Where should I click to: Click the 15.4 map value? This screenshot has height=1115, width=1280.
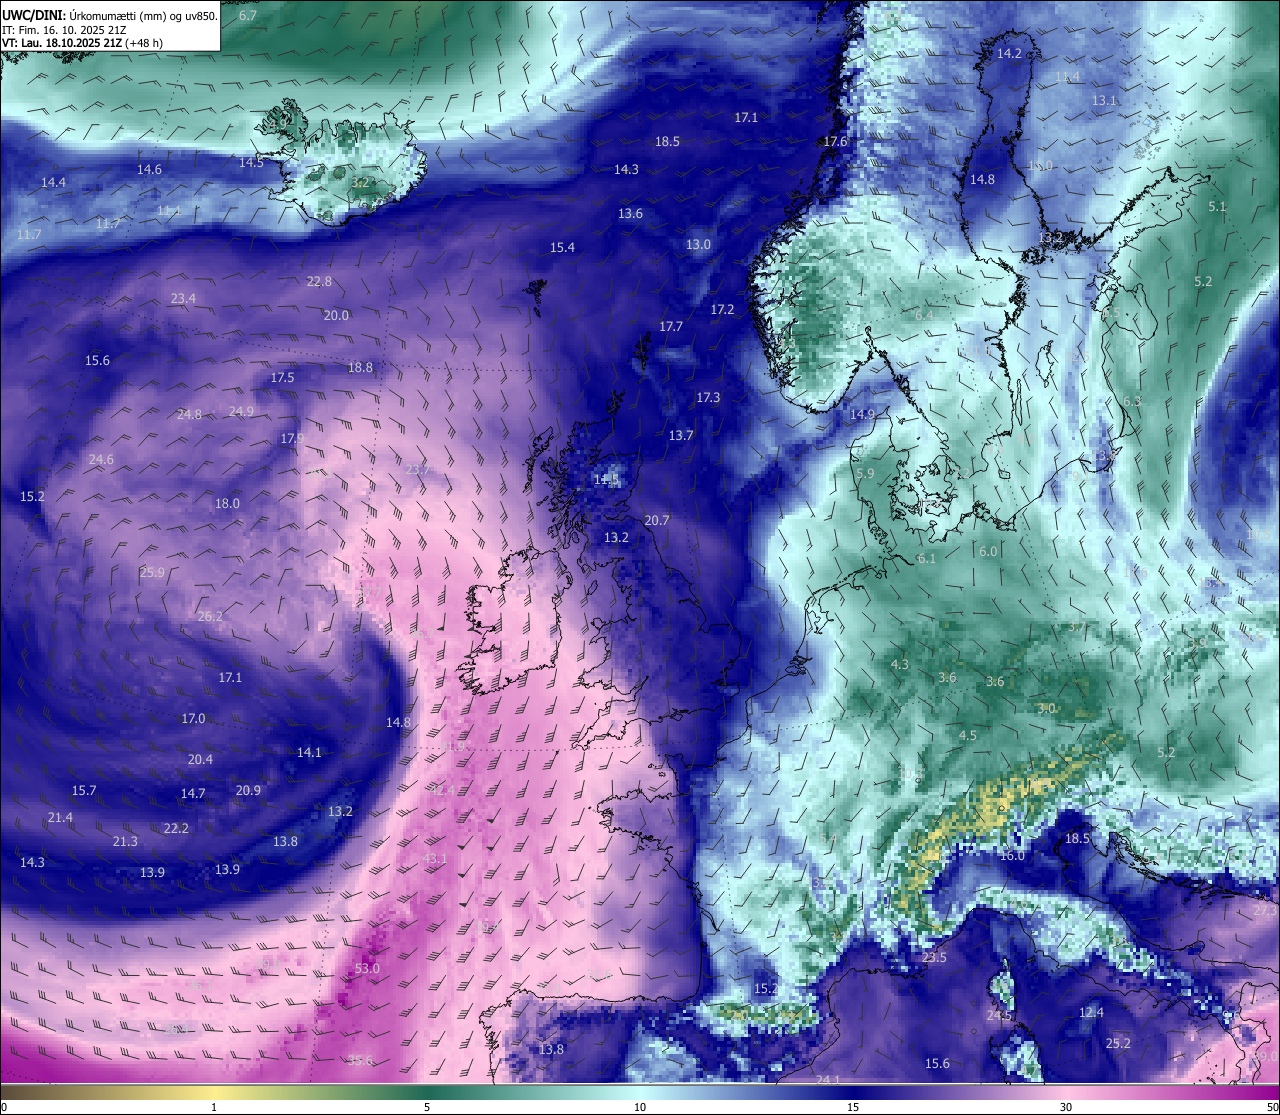[x=562, y=247]
